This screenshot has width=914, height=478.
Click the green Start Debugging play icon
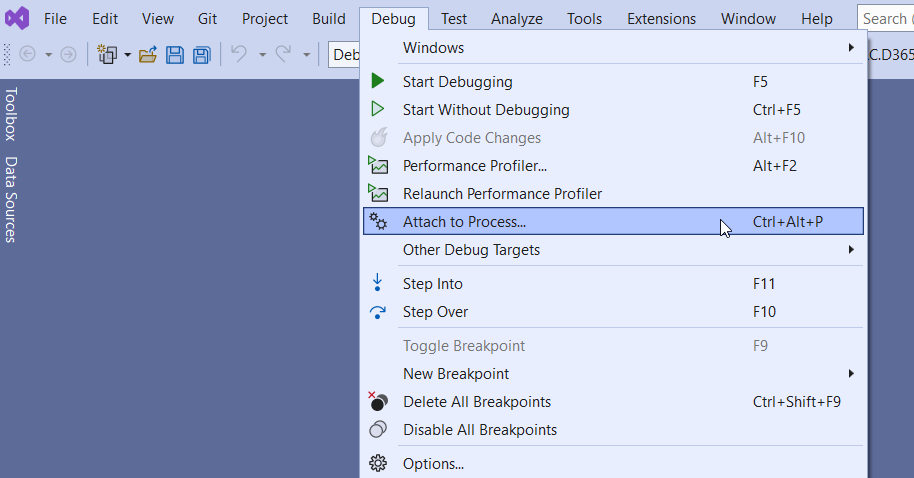[x=378, y=81]
